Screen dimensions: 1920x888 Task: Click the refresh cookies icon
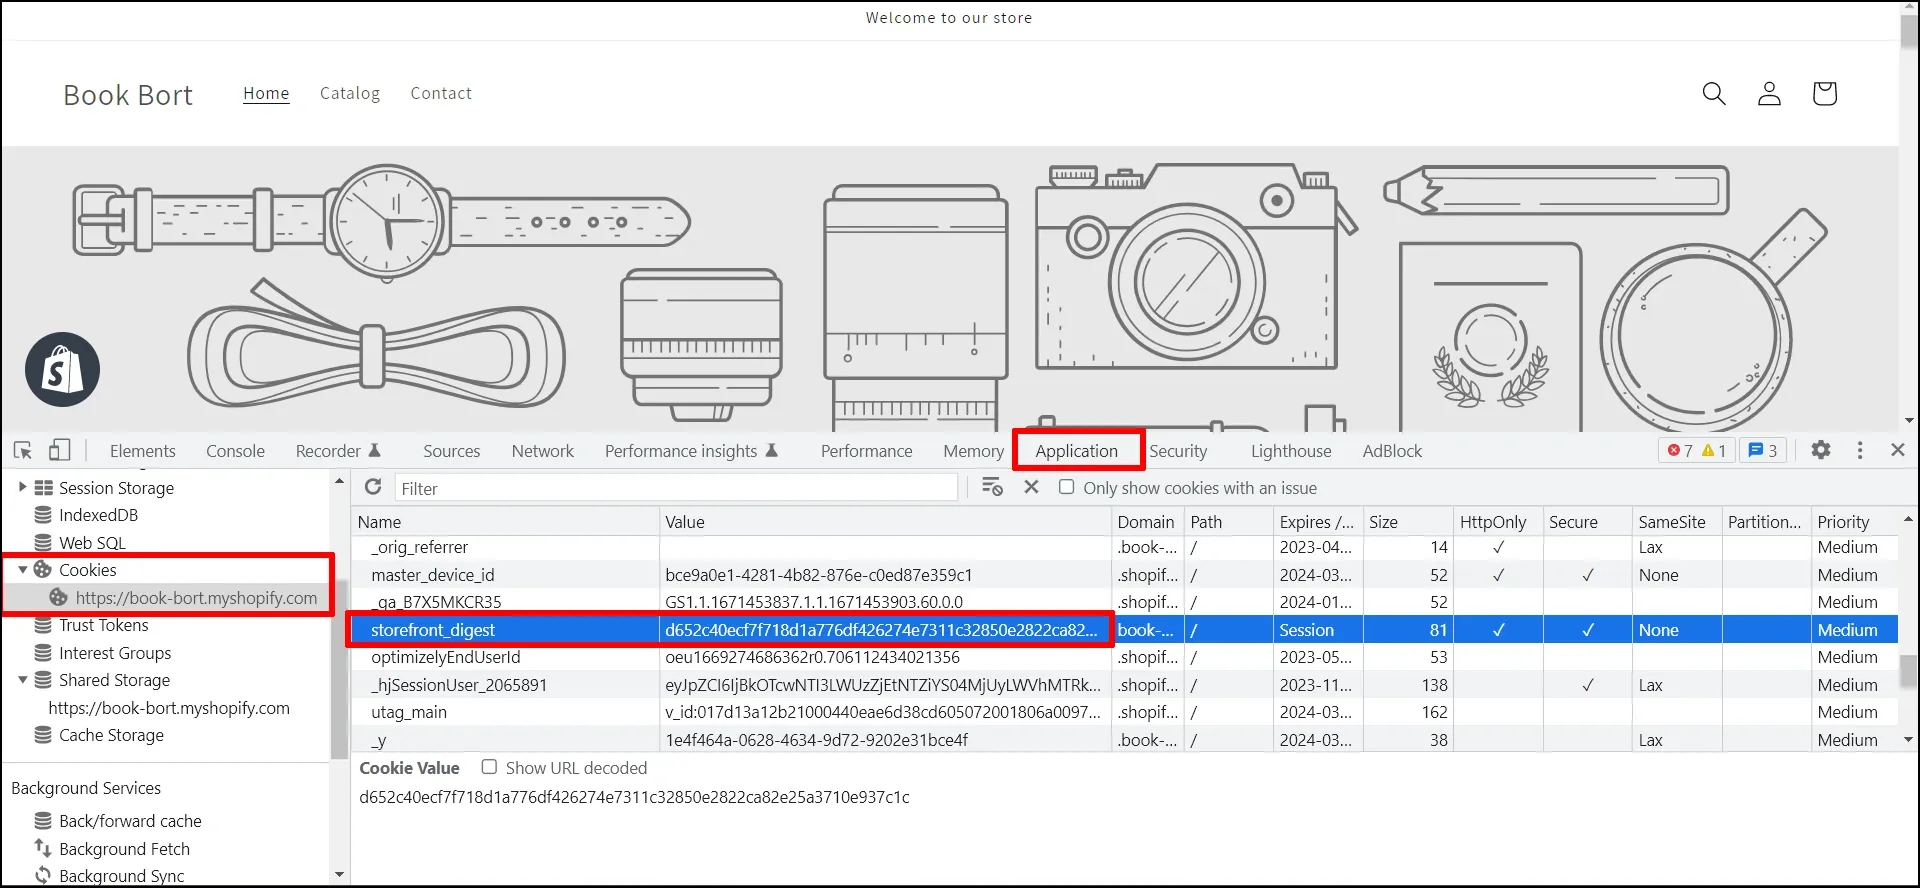click(x=373, y=487)
